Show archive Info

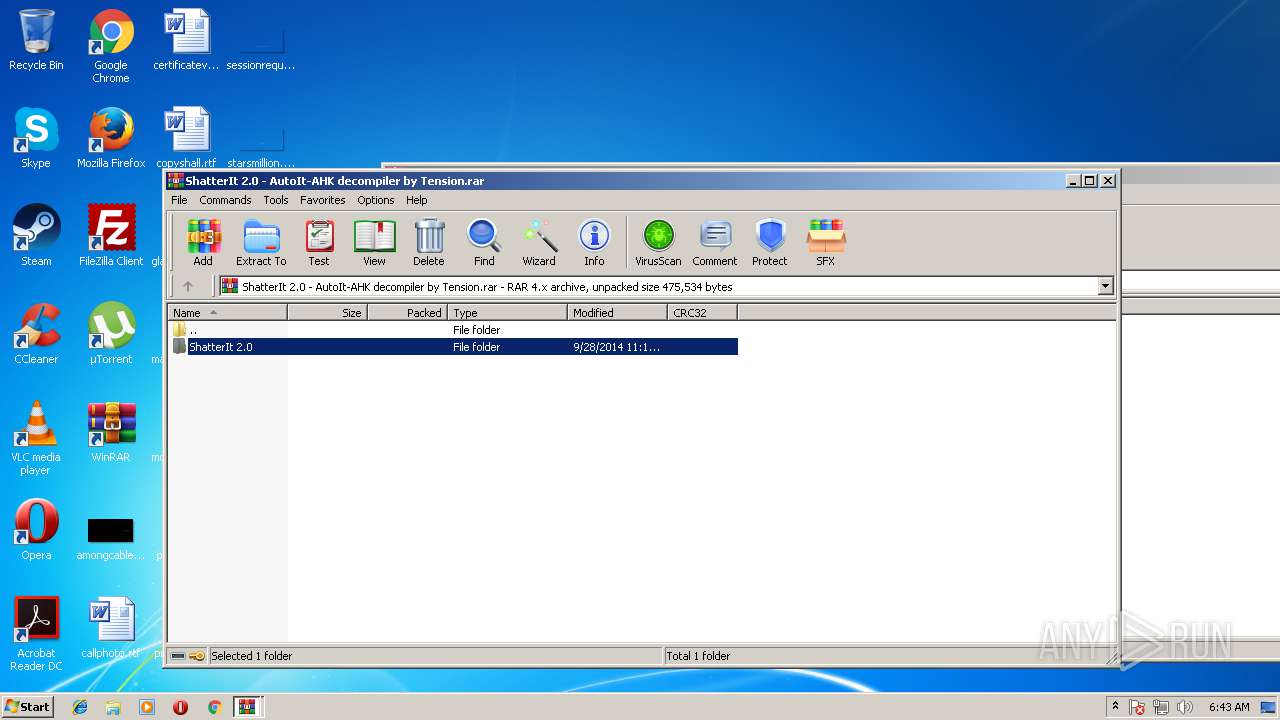594,243
